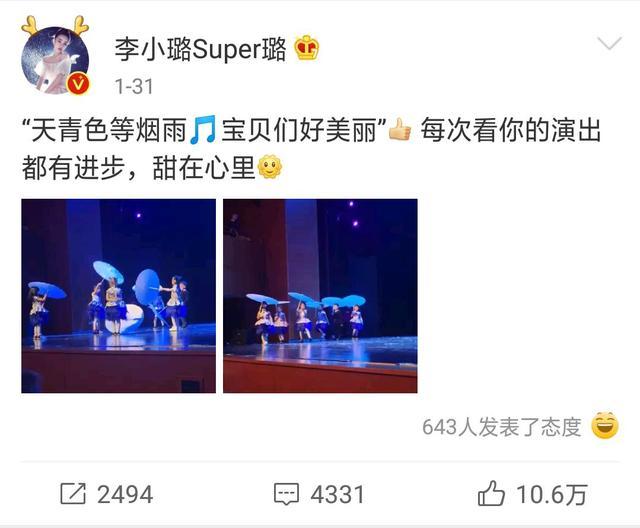Open second stage performance photo

click(320, 296)
